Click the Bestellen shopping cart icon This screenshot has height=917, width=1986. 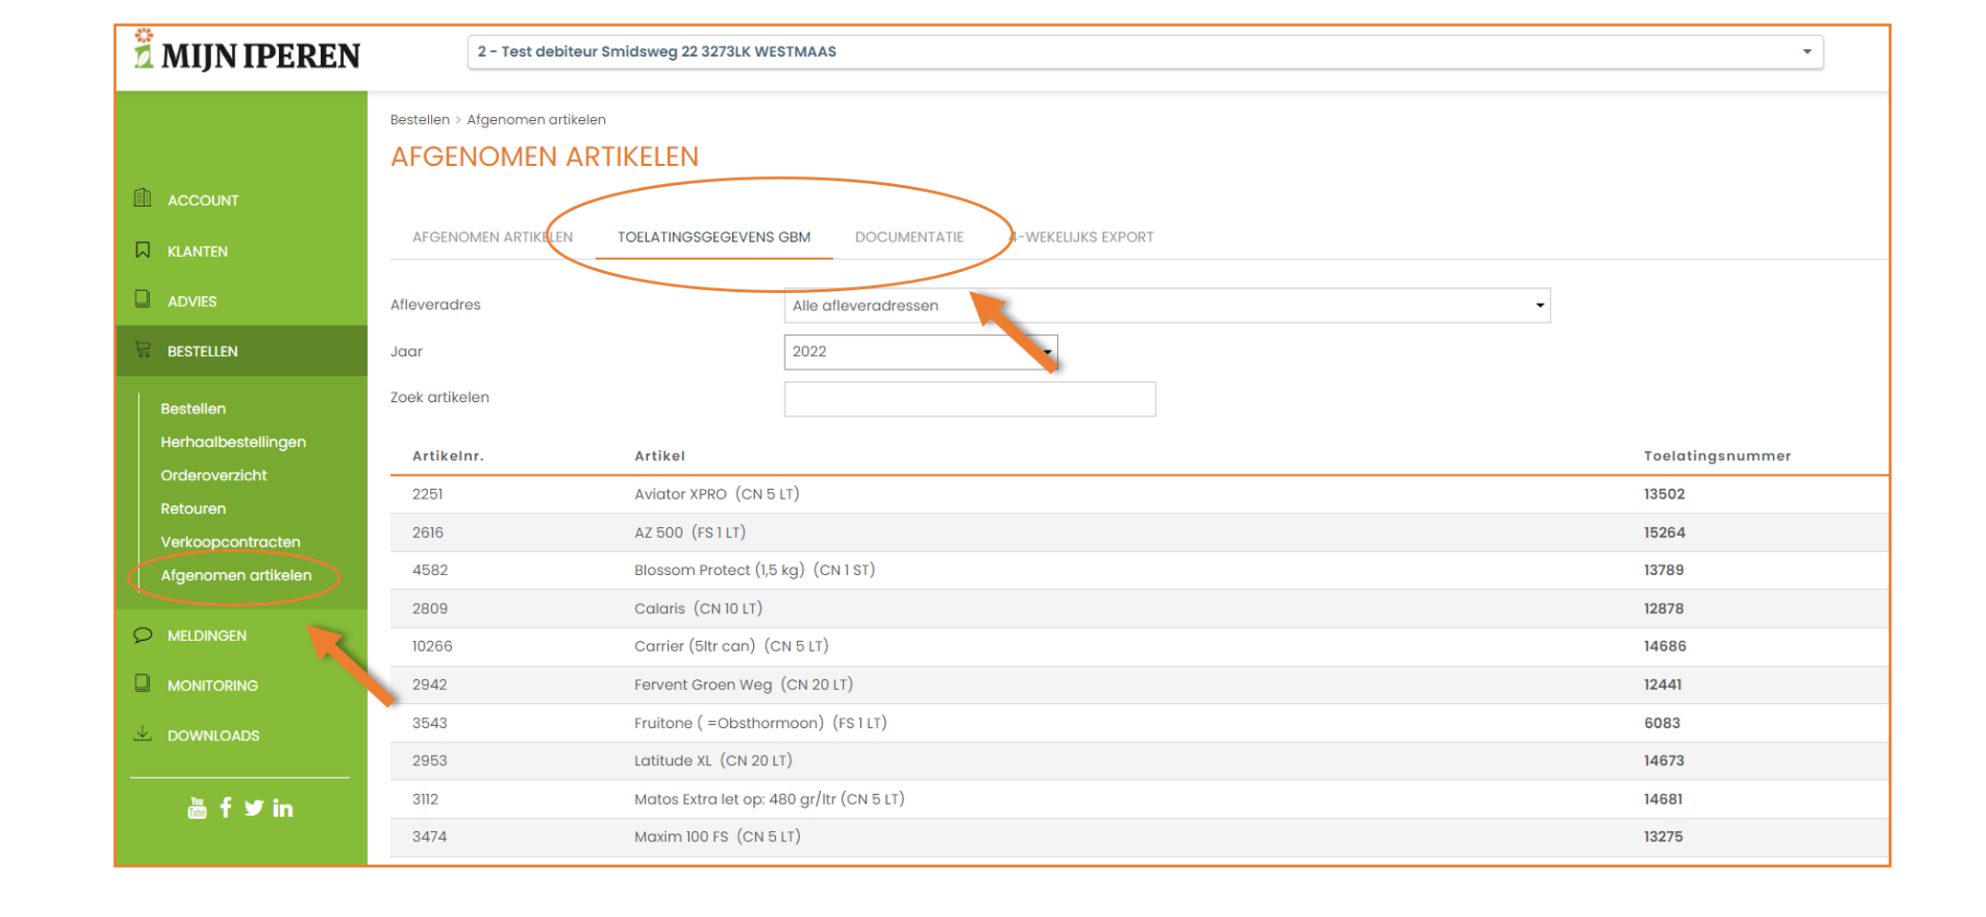pos(143,350)
